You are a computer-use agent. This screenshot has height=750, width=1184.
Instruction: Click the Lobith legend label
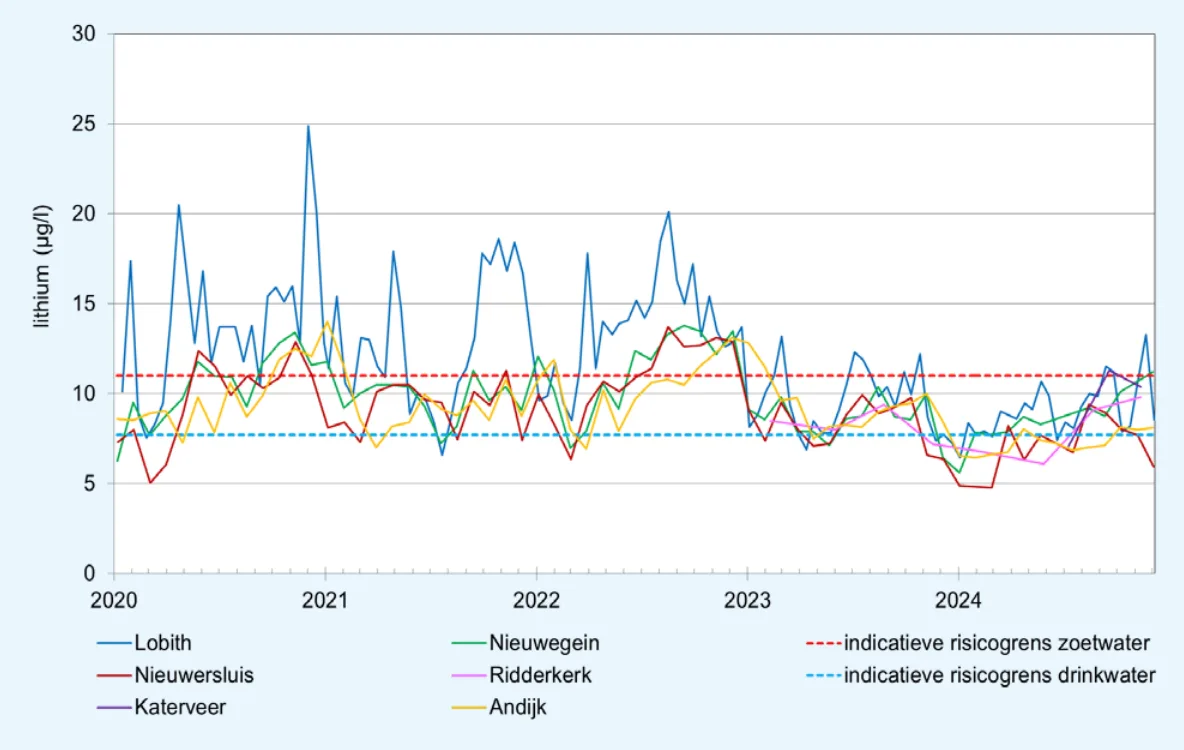point(163,642)
